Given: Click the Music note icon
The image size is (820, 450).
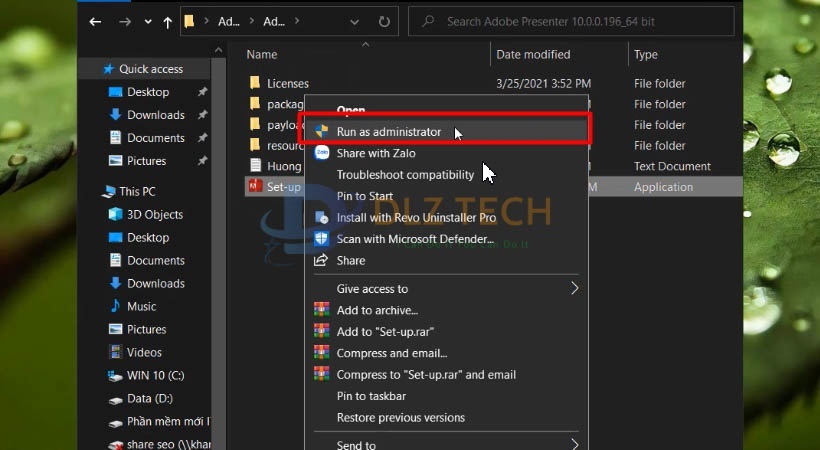Looking at the screenshot, I should tap(115, 306).
